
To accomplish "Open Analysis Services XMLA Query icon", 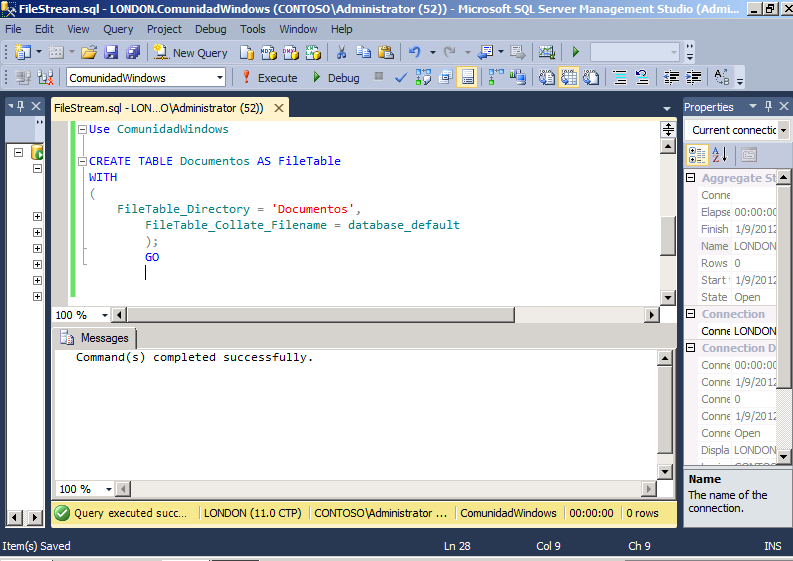I will (x=313, y=52).
